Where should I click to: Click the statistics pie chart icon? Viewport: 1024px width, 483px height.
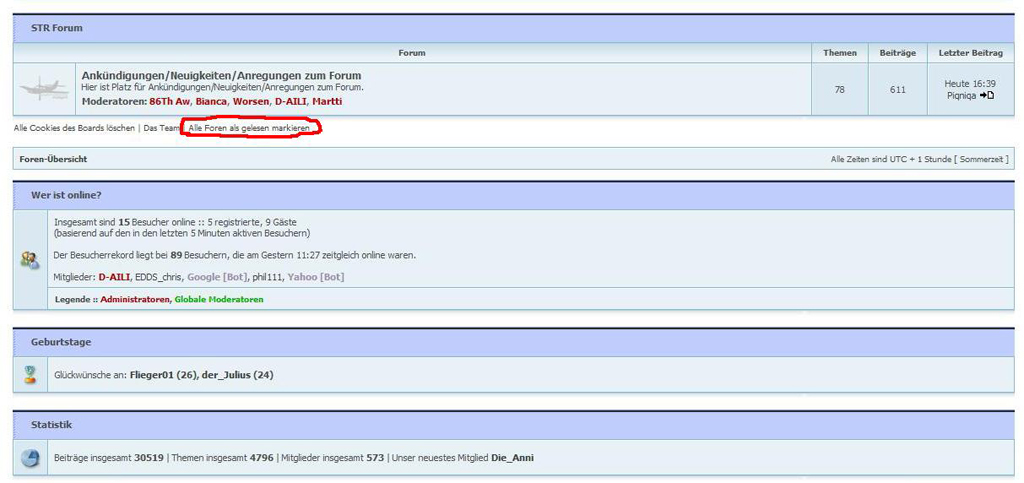(30, 458)
